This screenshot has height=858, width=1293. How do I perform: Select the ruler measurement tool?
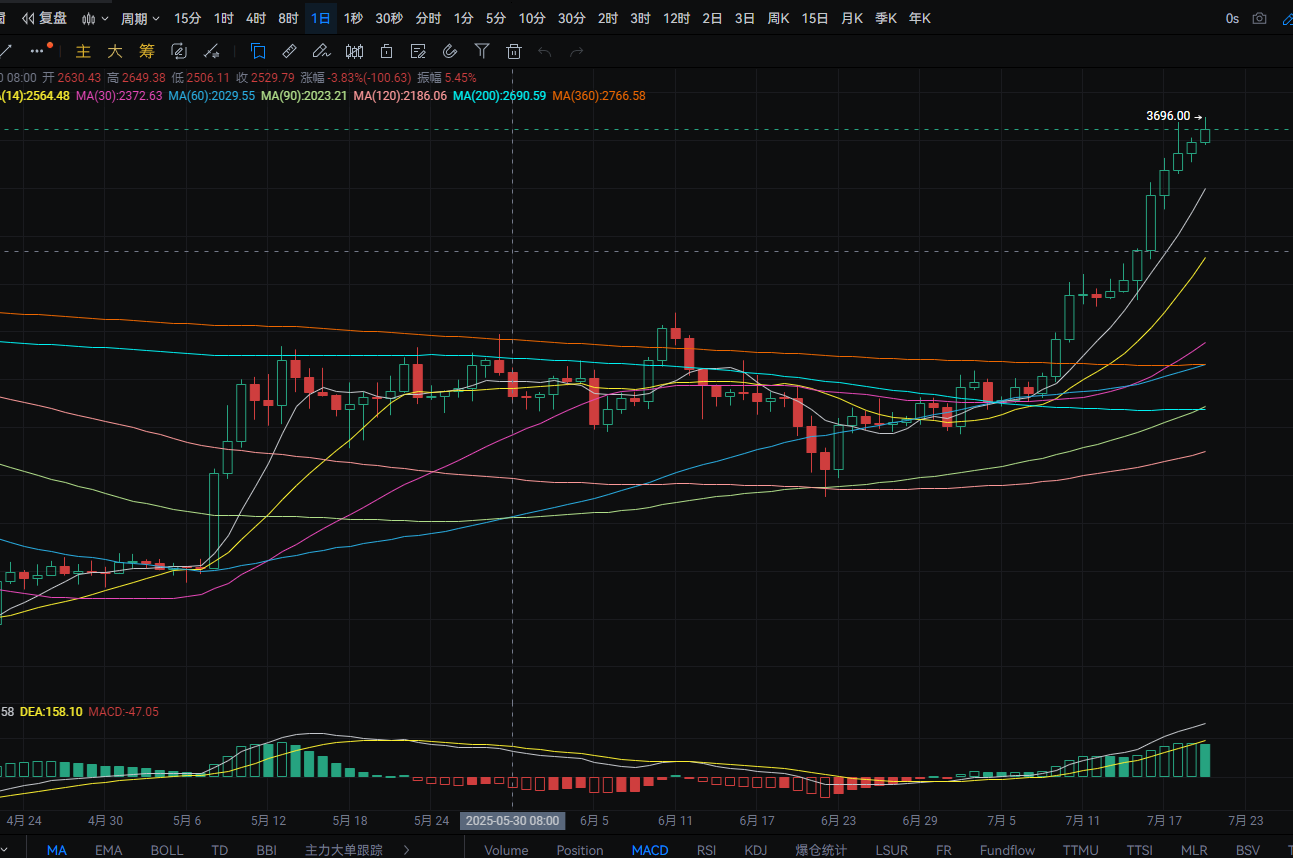[x=289, y=51]
